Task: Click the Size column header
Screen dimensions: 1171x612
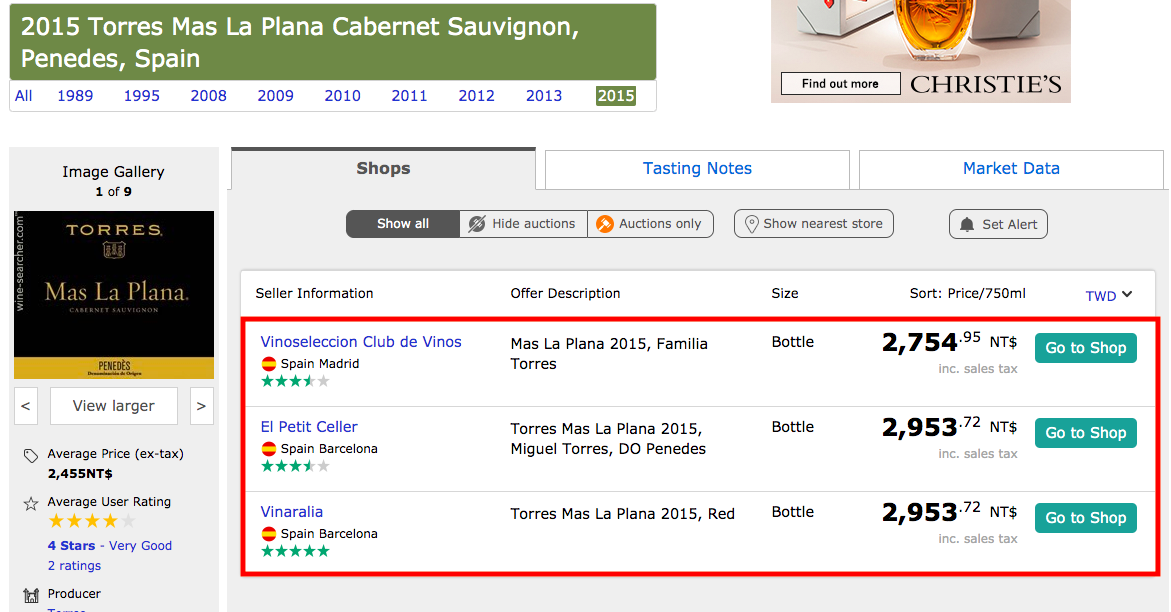Action: pos(785,294)
